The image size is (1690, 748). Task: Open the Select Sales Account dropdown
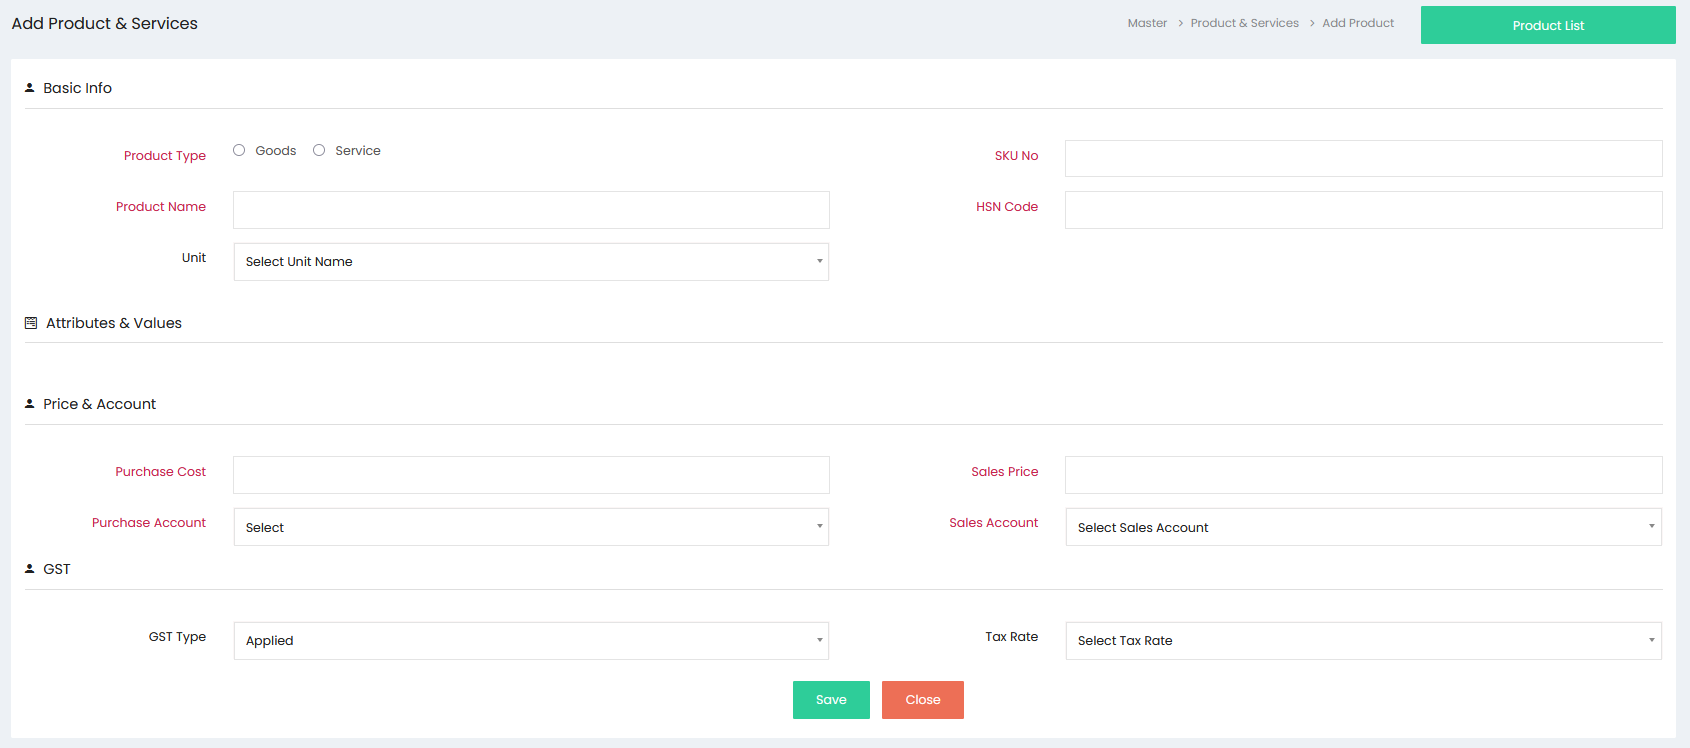1363,527
